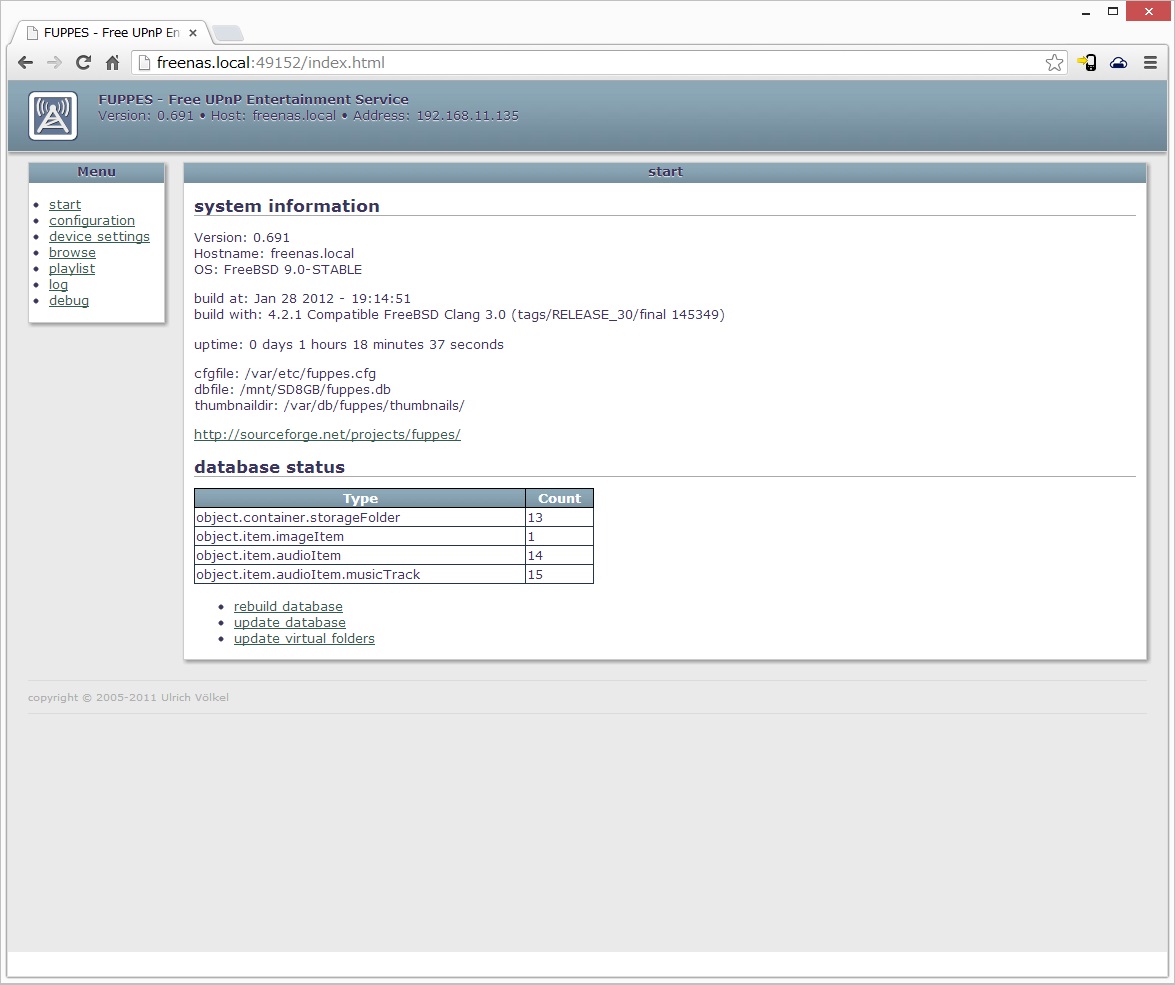Click the copyright Ulrich Völkel footer text
1175x985 pixels.
128,697
